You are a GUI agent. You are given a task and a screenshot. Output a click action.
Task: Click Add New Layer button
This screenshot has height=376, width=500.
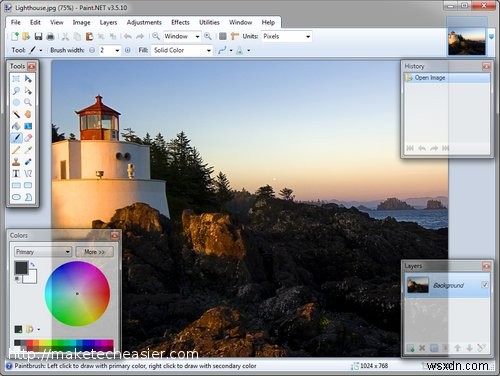(410, 348)
